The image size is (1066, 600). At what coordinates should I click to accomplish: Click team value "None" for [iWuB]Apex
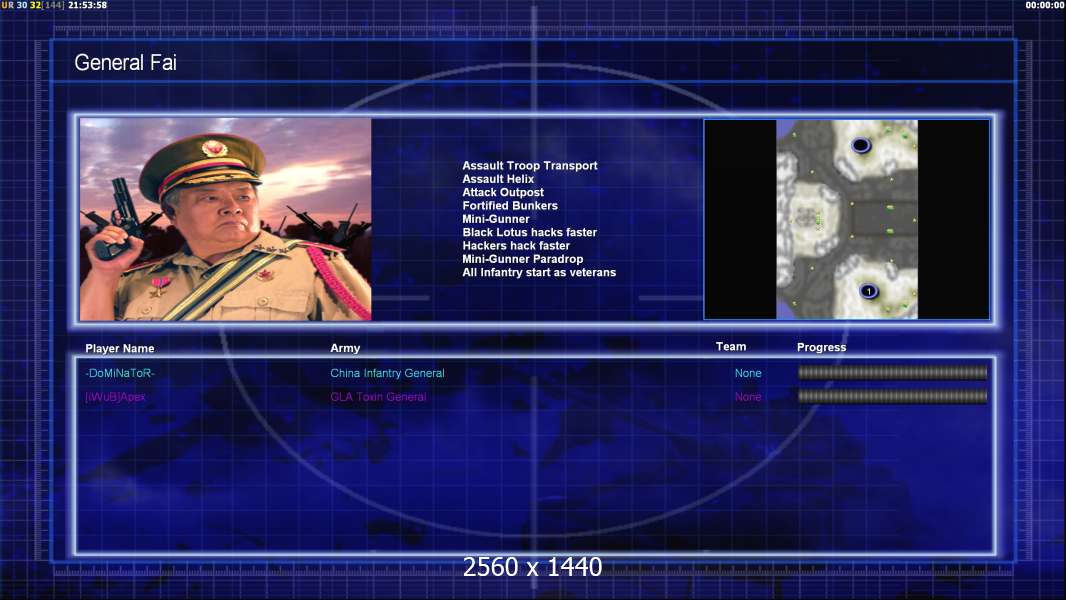(748, 397)
